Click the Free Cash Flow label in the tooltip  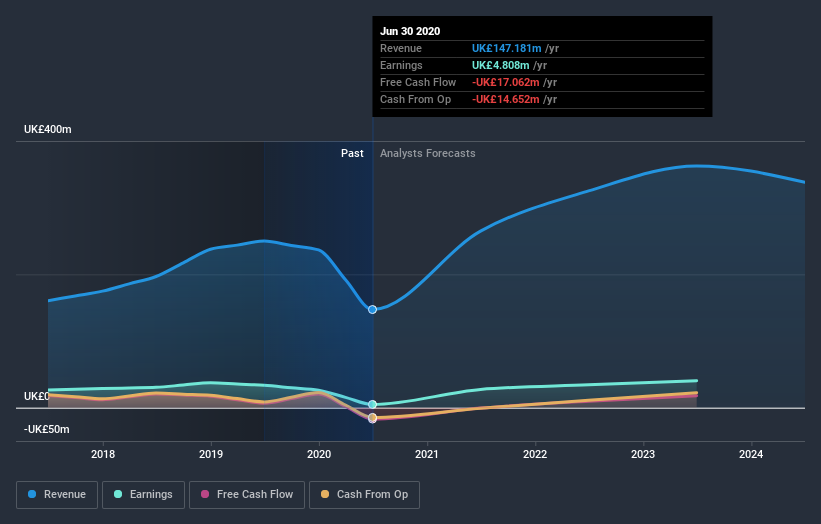418,82
